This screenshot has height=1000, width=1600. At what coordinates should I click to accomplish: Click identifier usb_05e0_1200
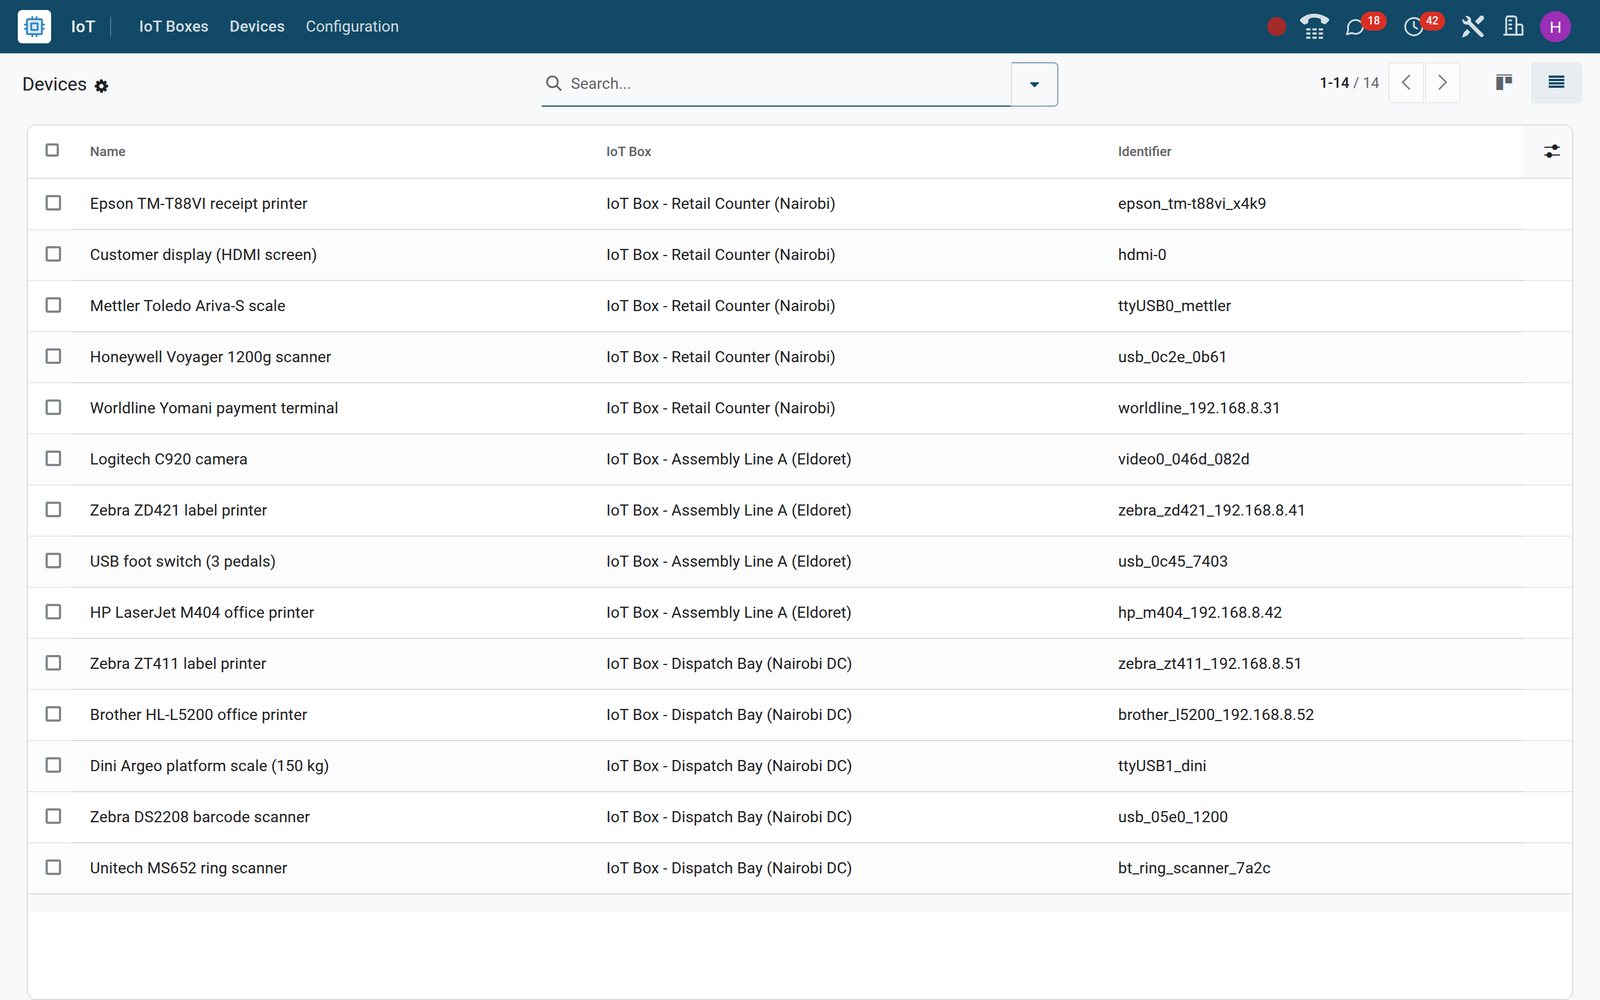(1173, 816)
